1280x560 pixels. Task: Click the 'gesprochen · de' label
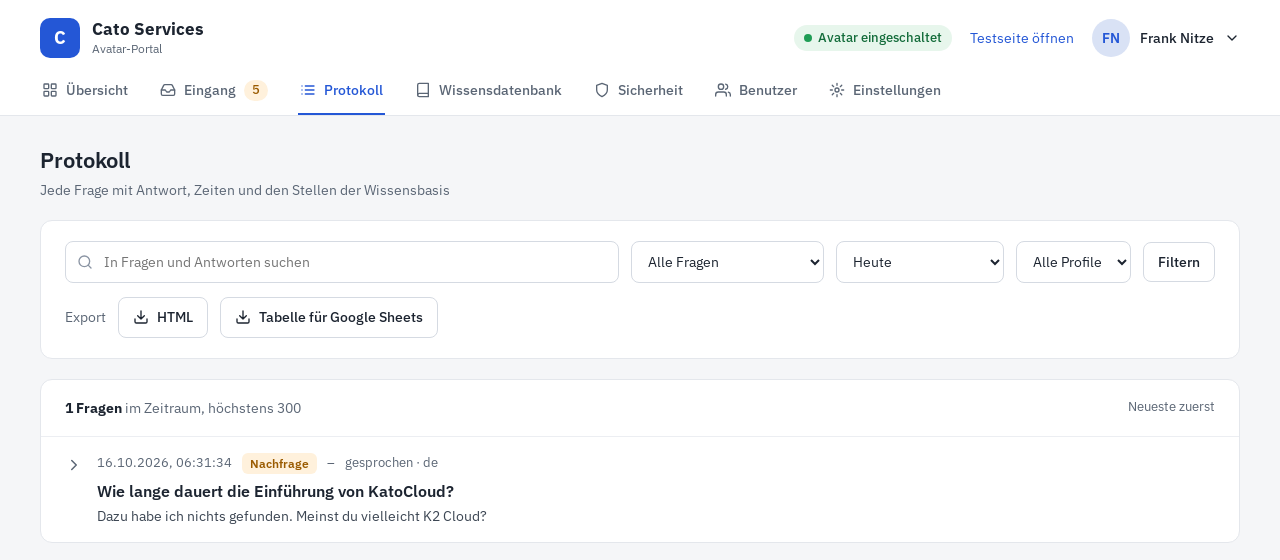(391, 463)
